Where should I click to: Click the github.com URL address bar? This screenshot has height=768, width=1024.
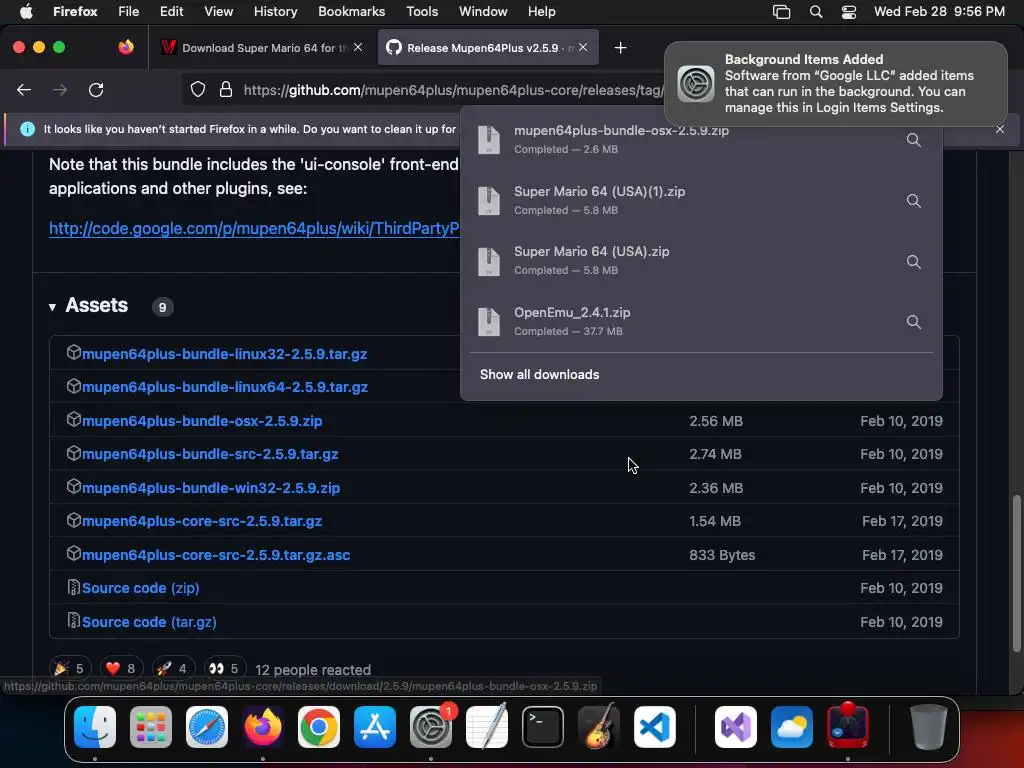(451, 89)
